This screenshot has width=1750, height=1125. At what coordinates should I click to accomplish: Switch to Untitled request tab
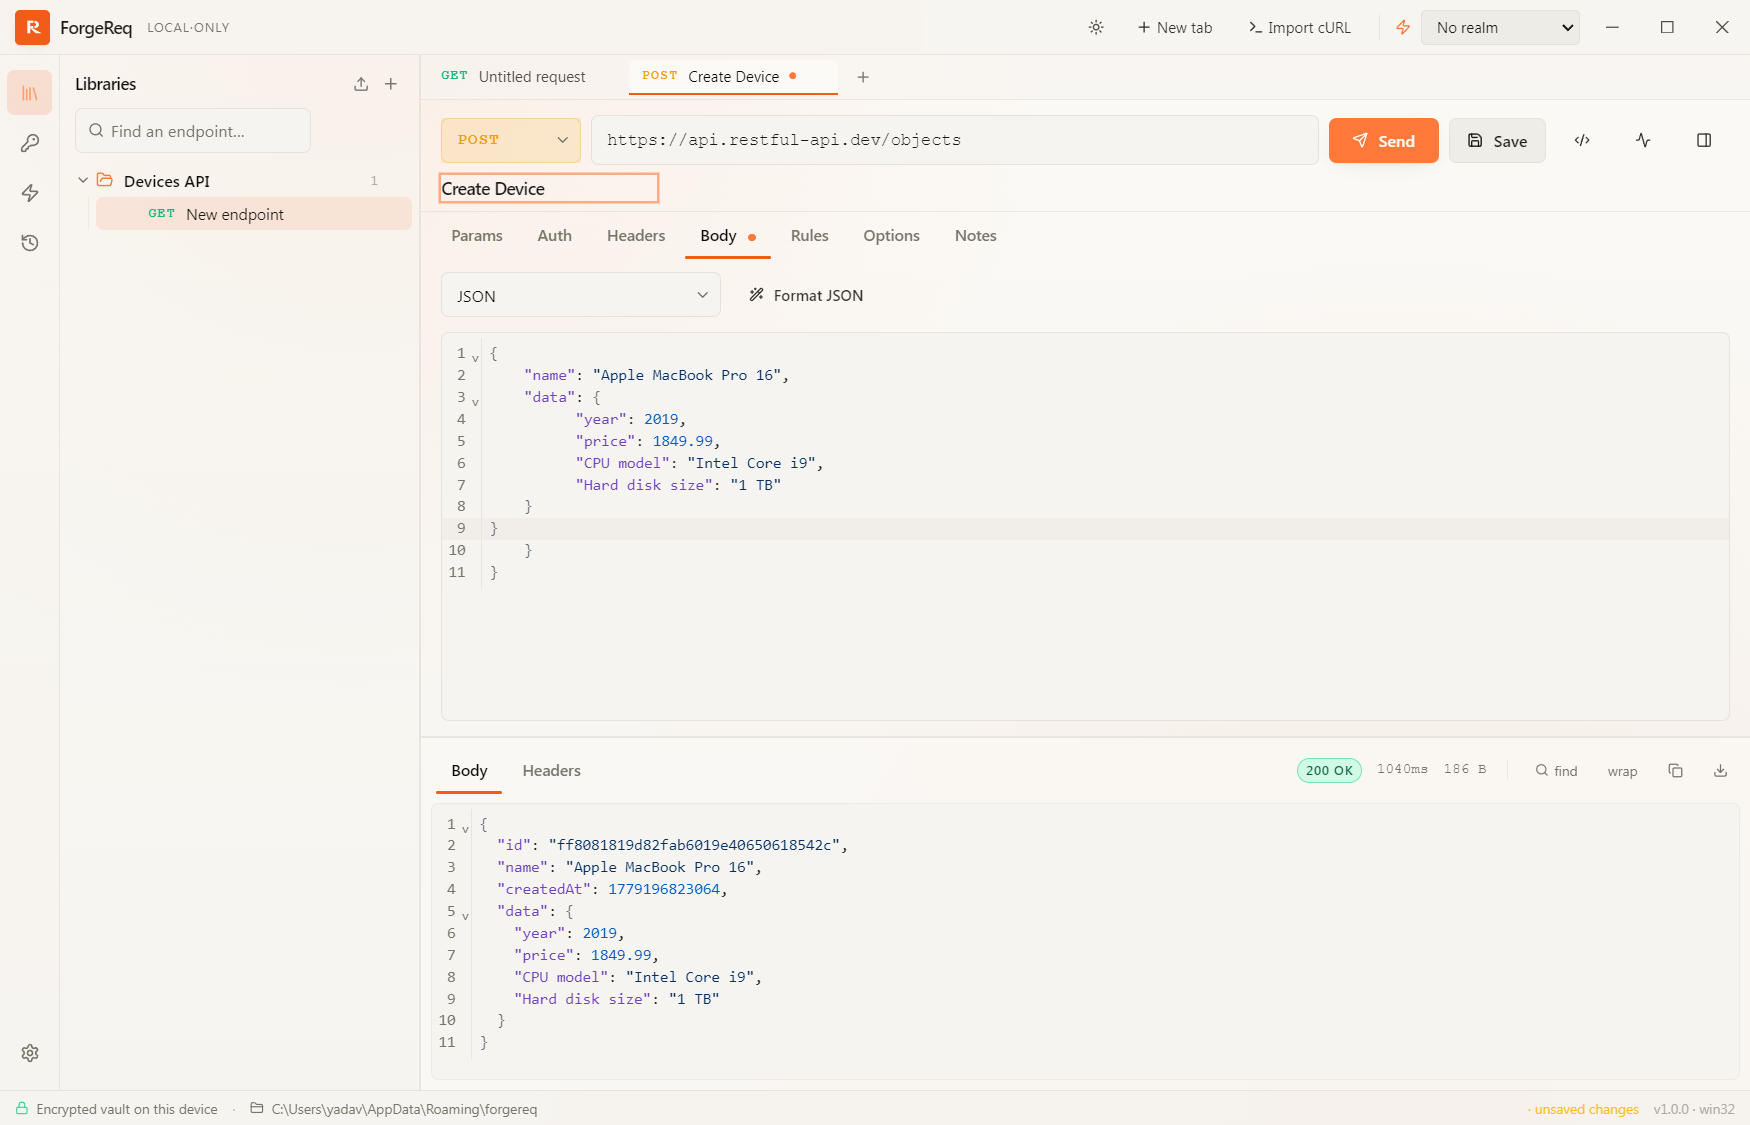pyautogui.click(x=514, y=77)
